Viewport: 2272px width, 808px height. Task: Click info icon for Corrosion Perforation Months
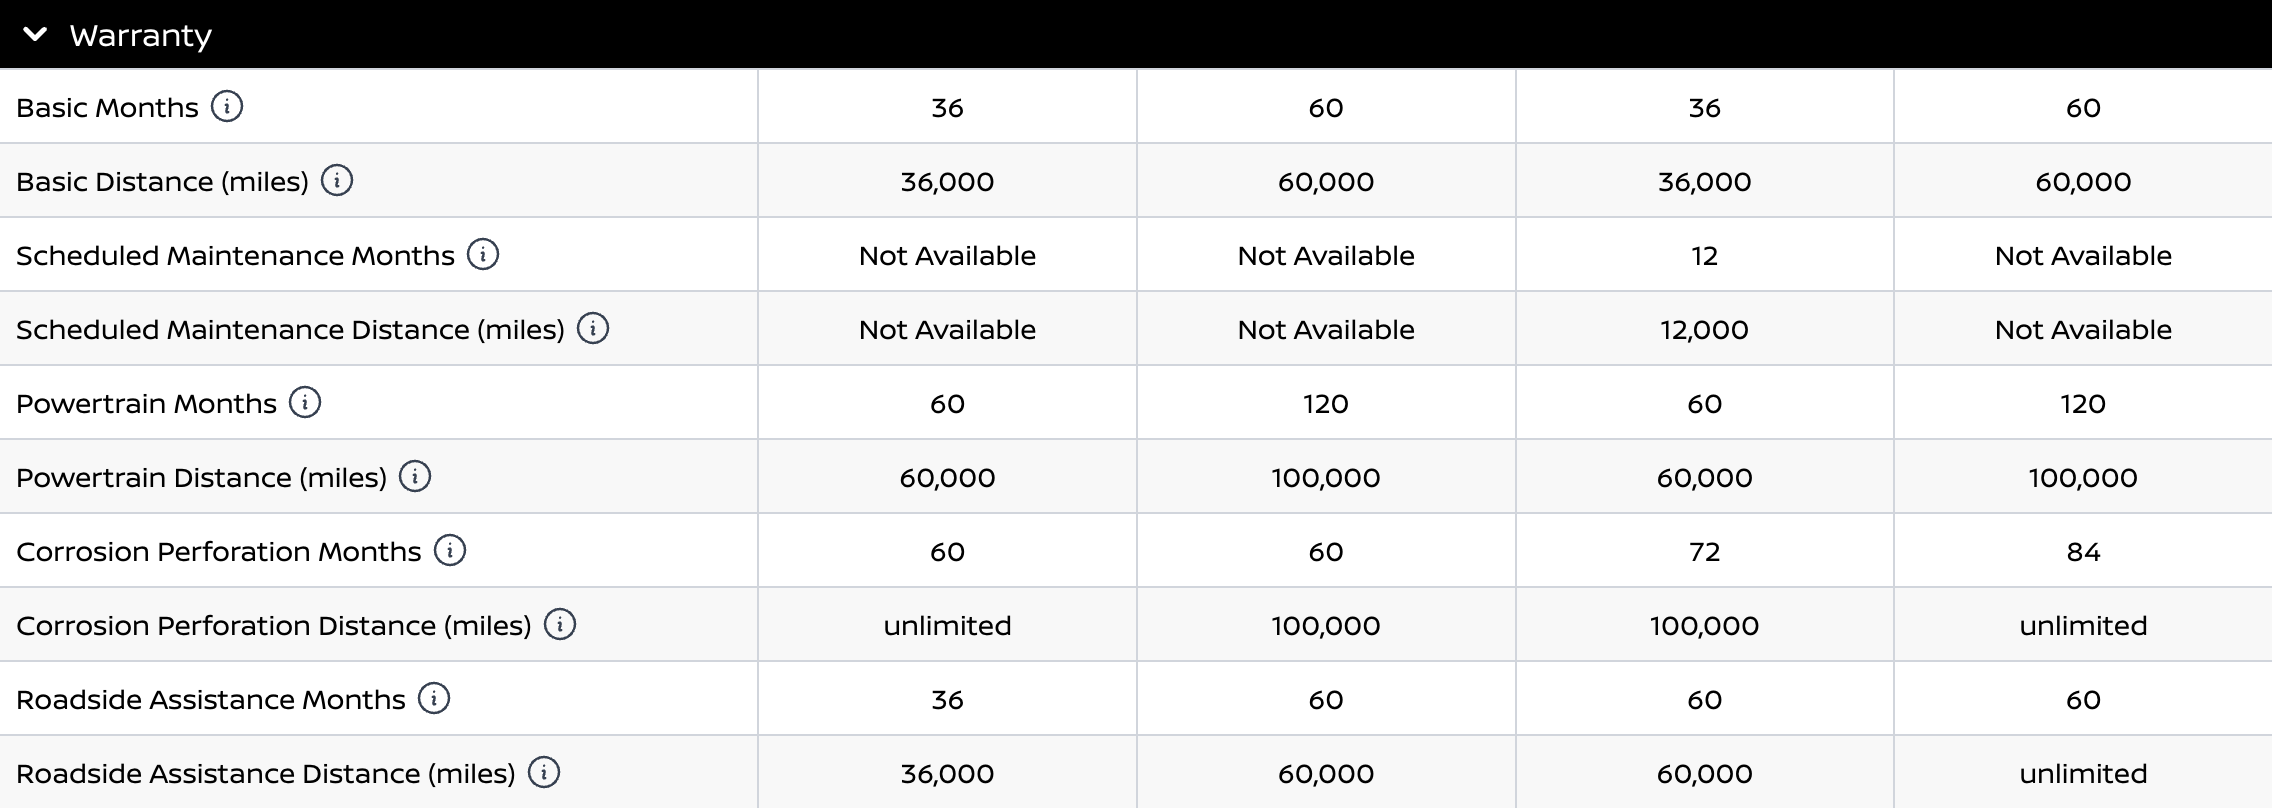click(x=450, y=550)
